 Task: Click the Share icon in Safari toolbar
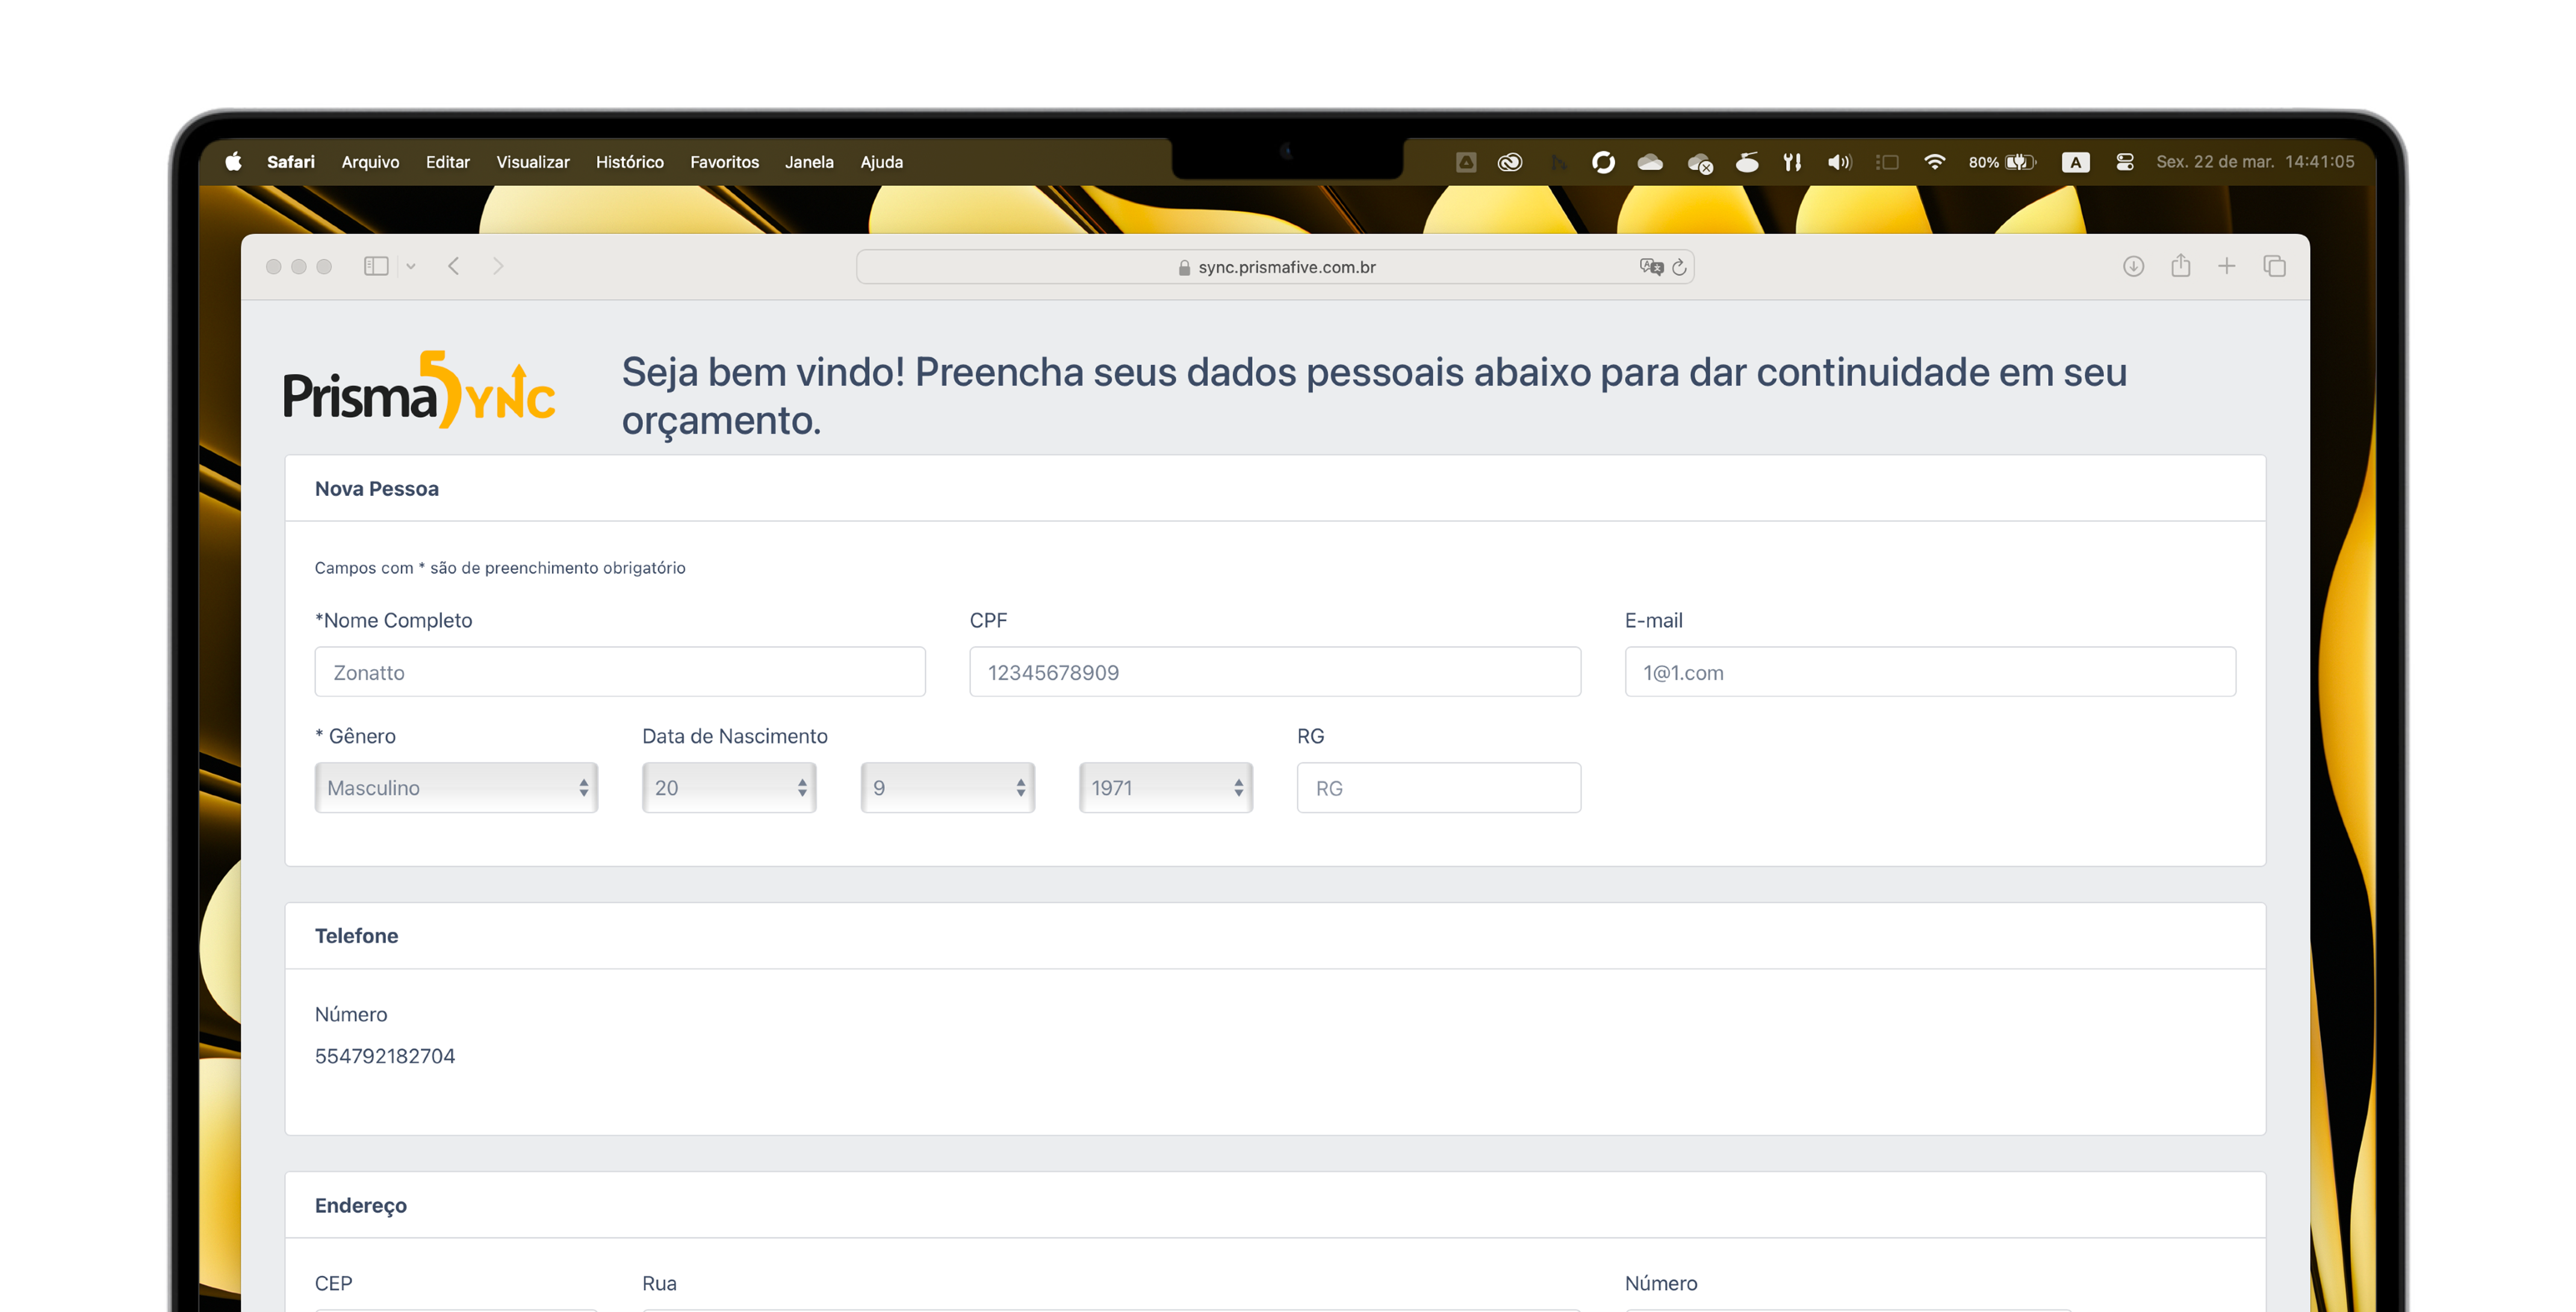pos(2181,266)
